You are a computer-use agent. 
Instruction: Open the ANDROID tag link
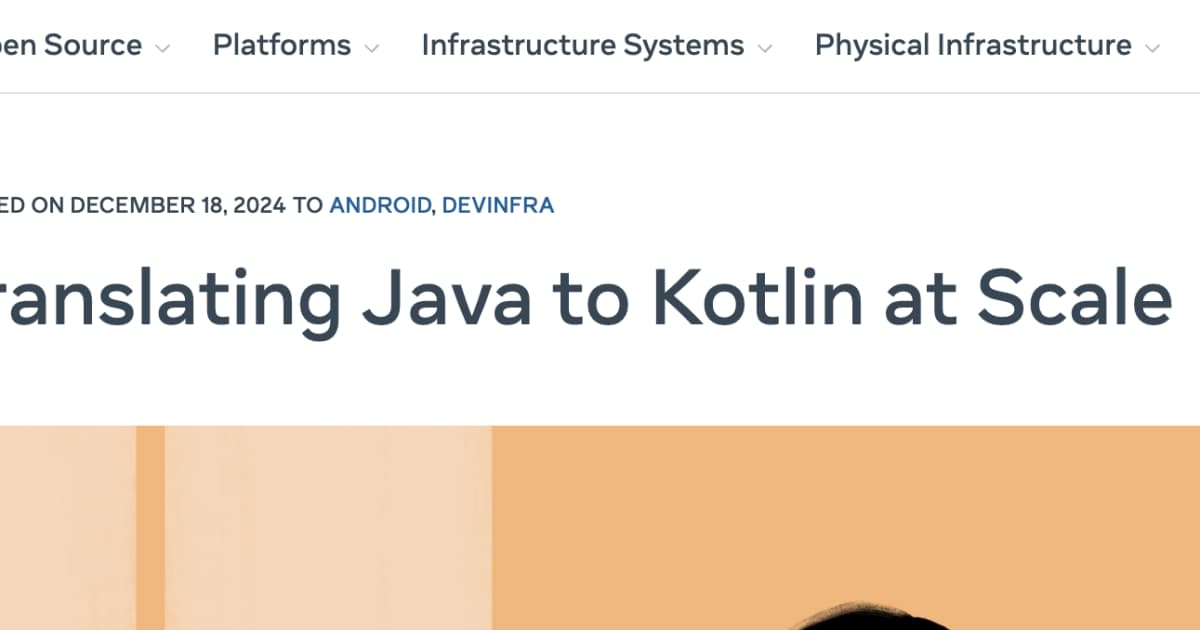[x=379, y=205]
